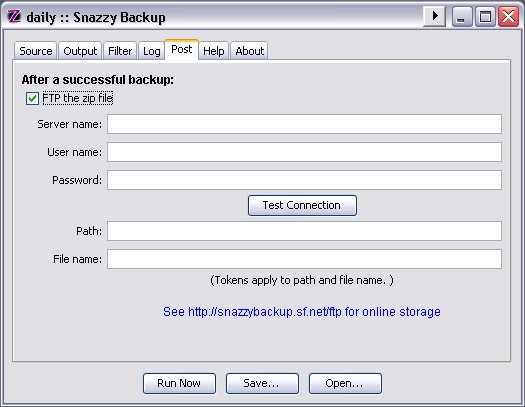Go to the Log tab
The width and height of the screenshot is (525, 407).
coord(151,51)
